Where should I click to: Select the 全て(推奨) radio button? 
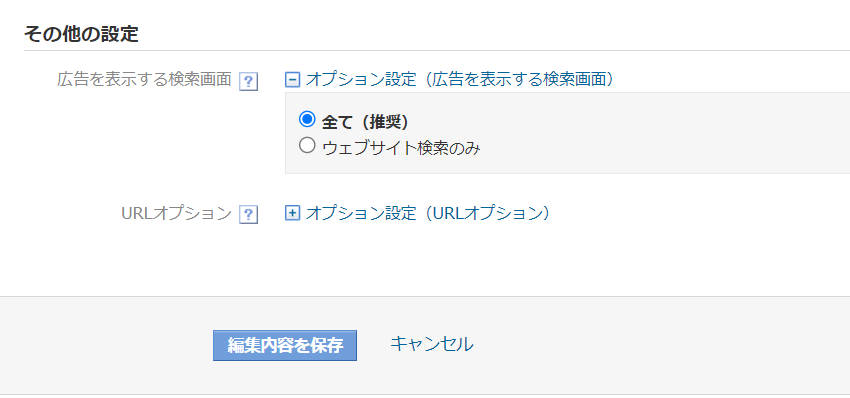307,118
